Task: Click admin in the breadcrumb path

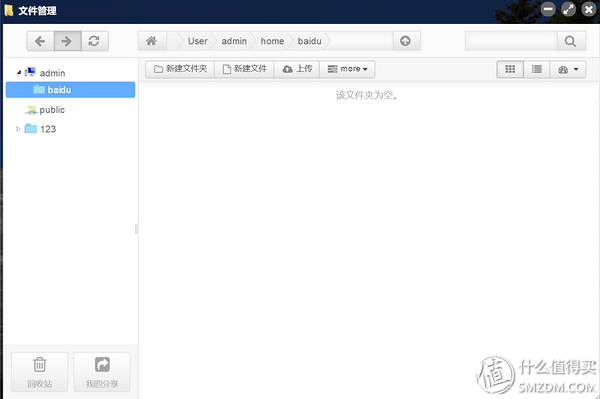Action: pos(234,41)
